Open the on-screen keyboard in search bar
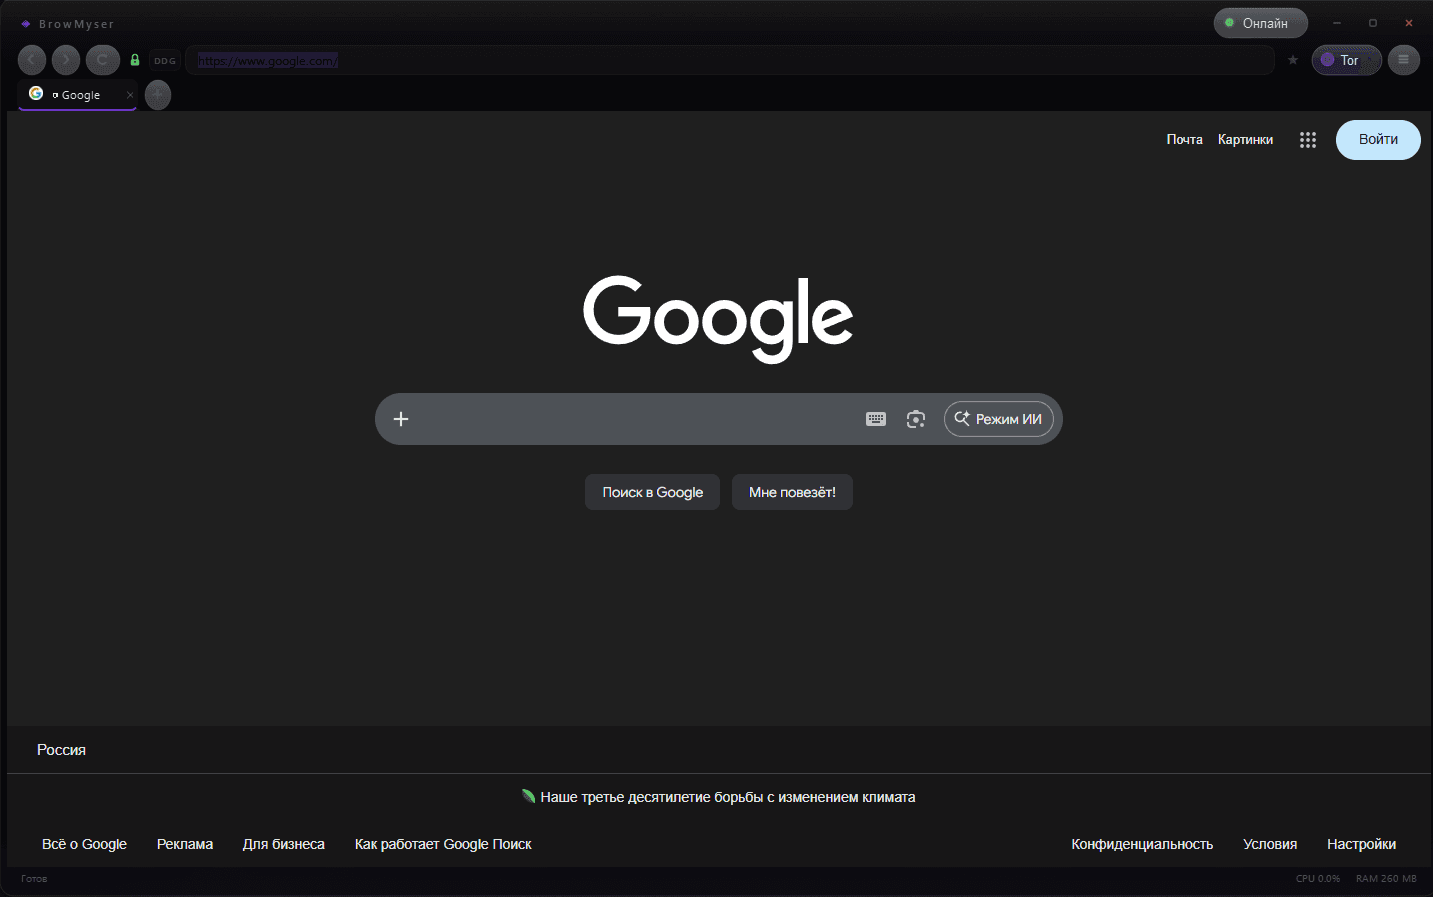The width and height of the screenshot is (1433, 897). coord(875,419)
